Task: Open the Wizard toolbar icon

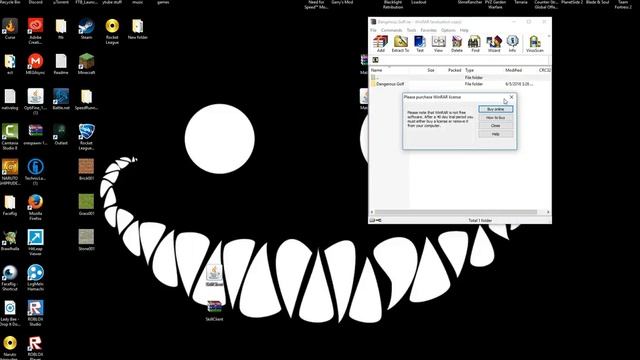Action: 494,44
